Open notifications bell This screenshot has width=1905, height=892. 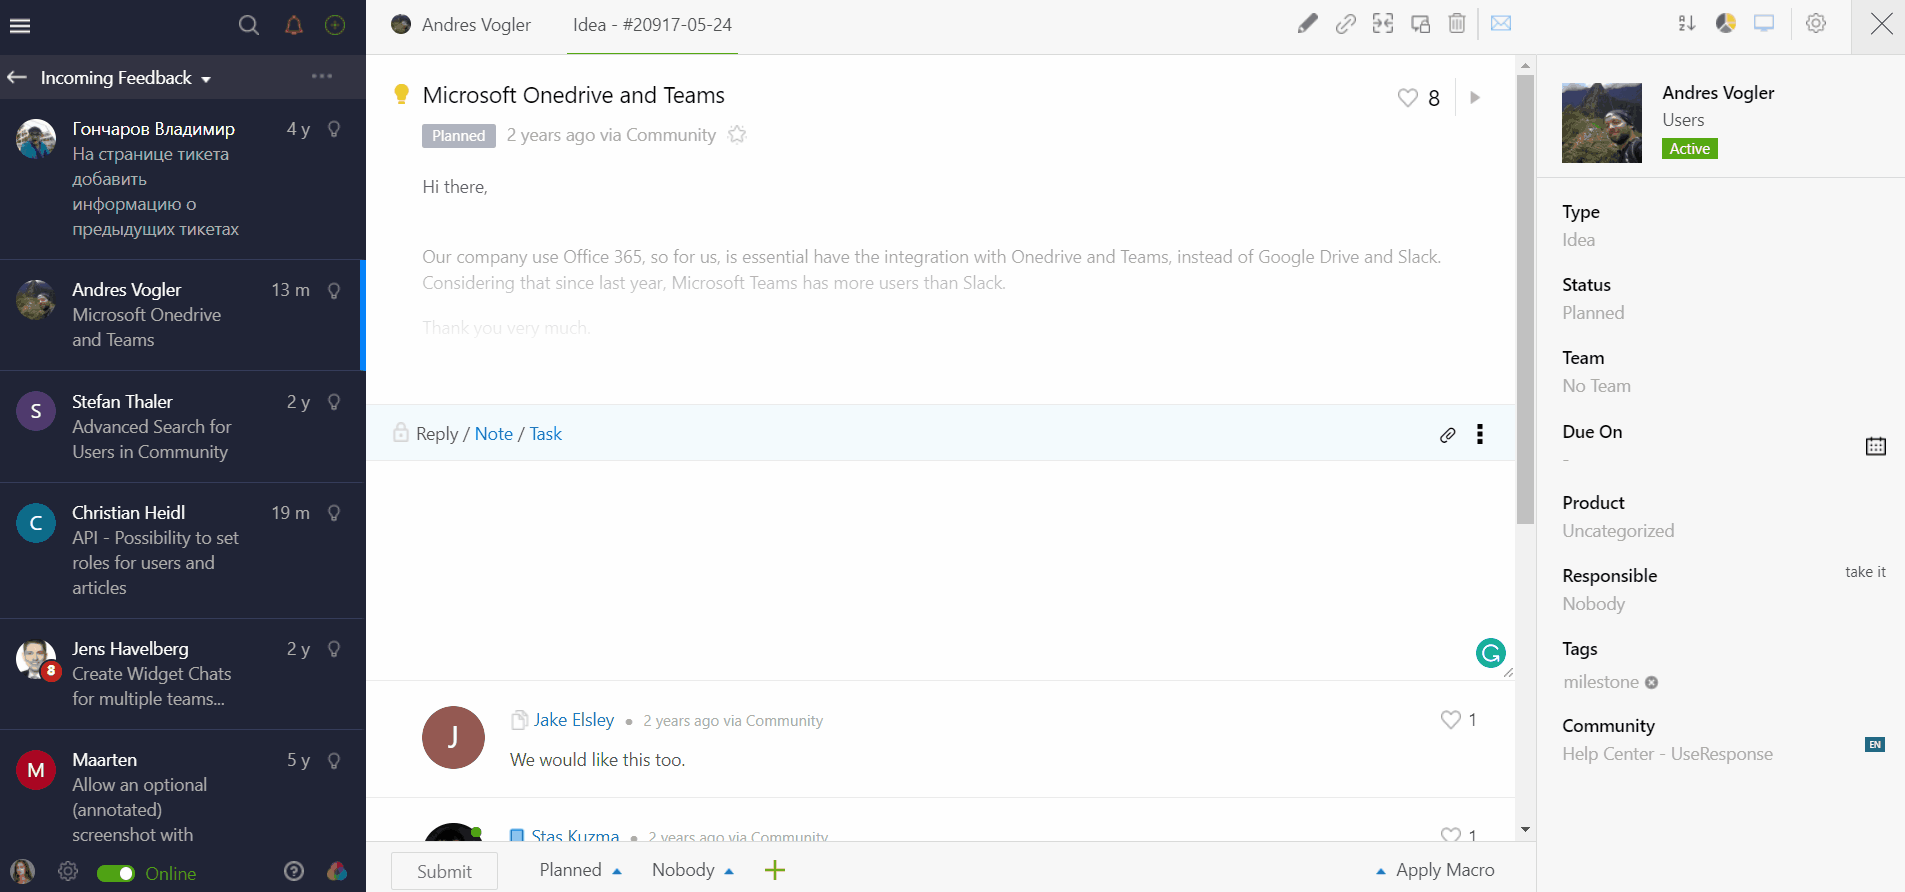(293, 25)
